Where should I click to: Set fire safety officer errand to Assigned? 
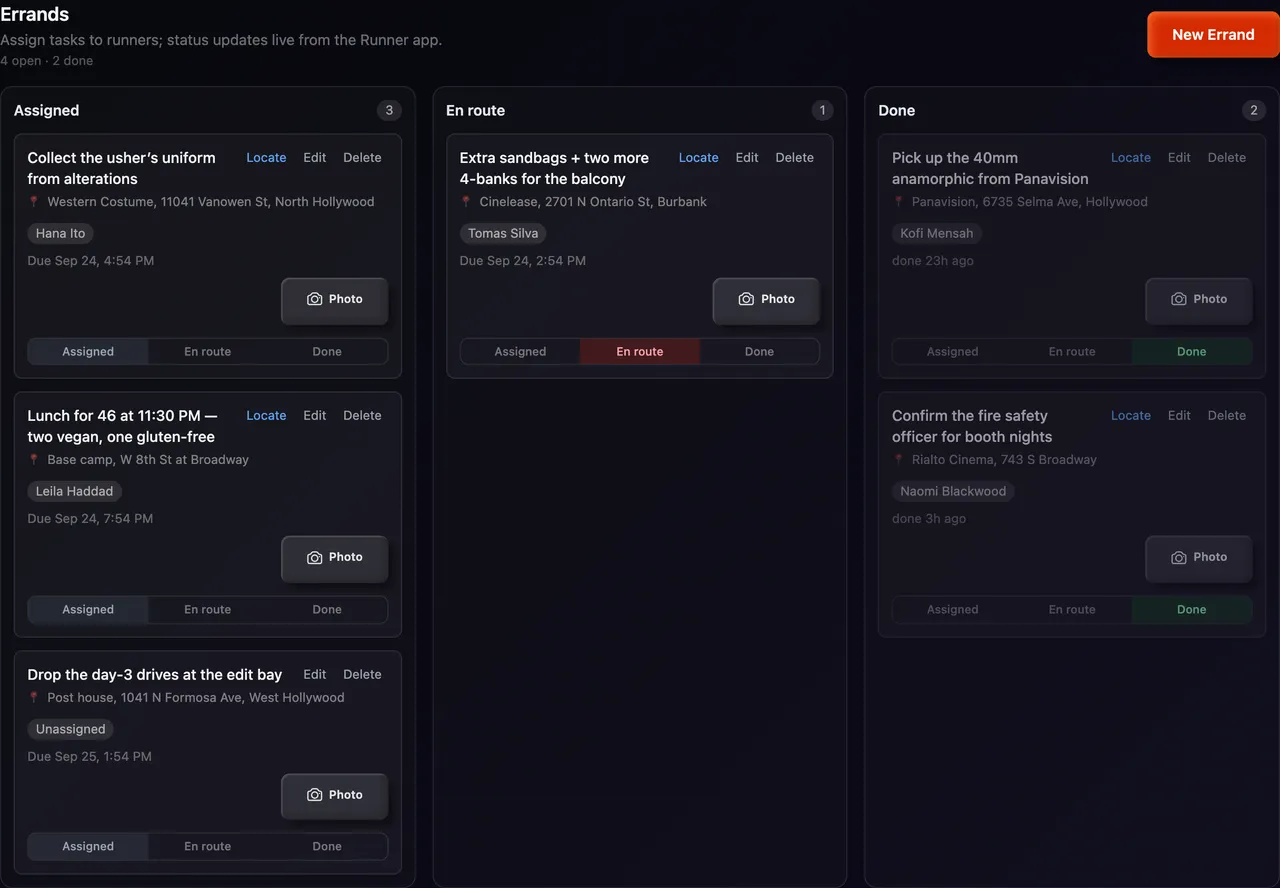[x=952, y=610]
